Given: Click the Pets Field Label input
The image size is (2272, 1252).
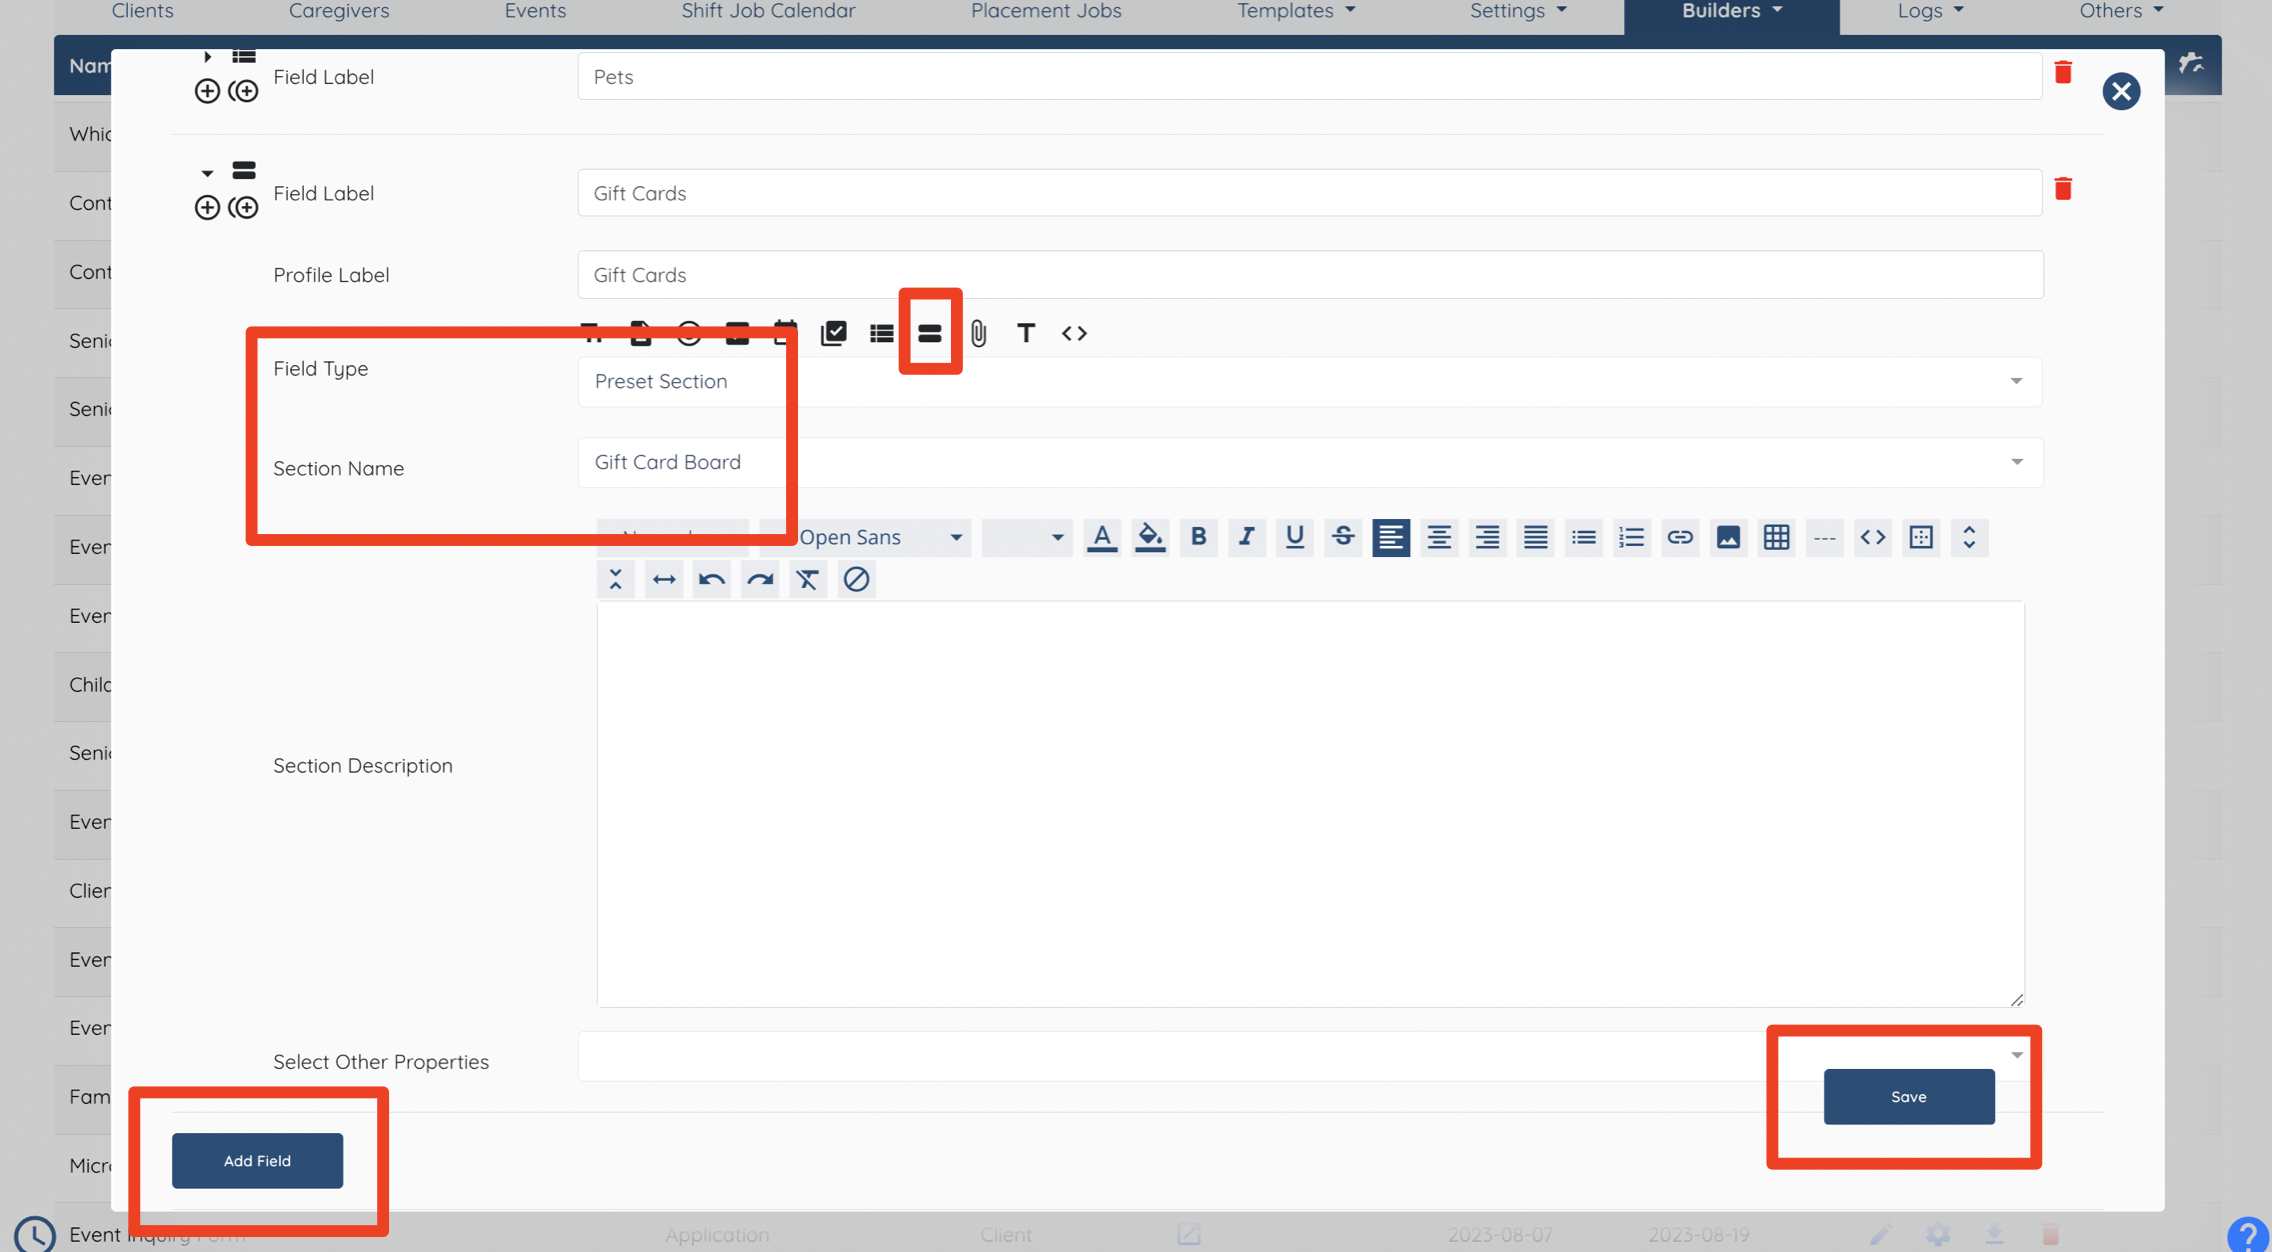Looking at the screenshot, I should [1310, 76].
